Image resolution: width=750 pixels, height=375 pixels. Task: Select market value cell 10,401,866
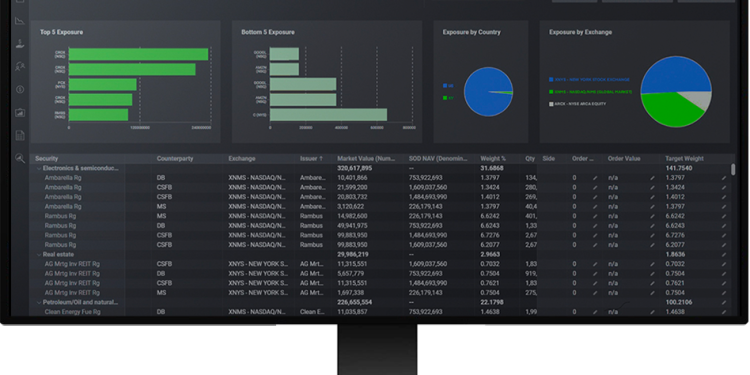click(x=353, y=178)
